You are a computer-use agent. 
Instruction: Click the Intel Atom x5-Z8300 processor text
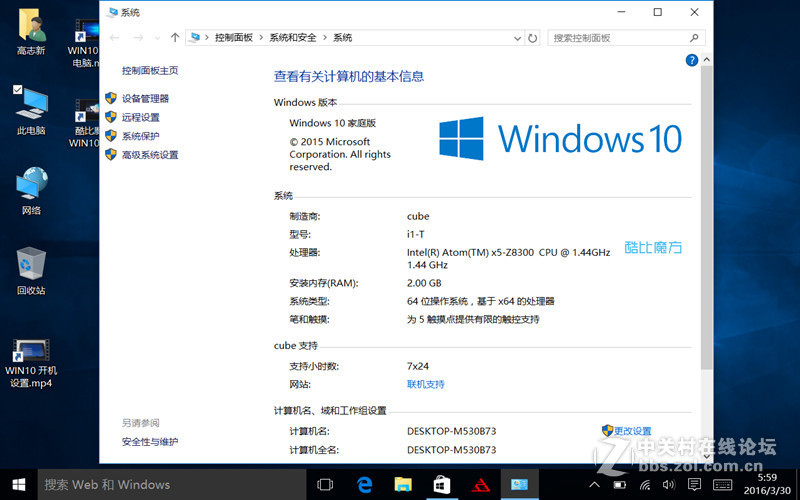(x=508, y=259)
